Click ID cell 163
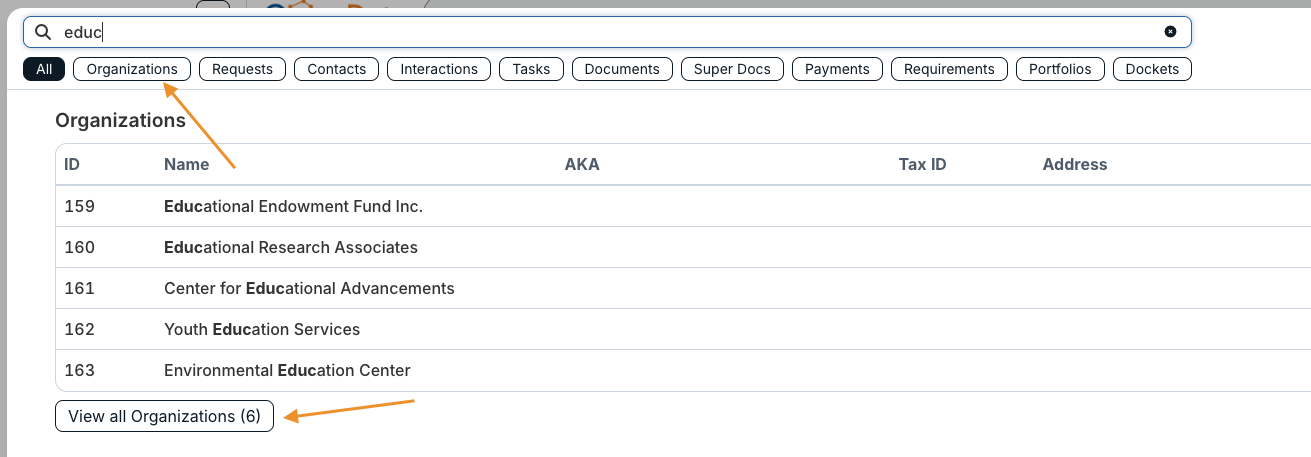 tap(79, 370)
